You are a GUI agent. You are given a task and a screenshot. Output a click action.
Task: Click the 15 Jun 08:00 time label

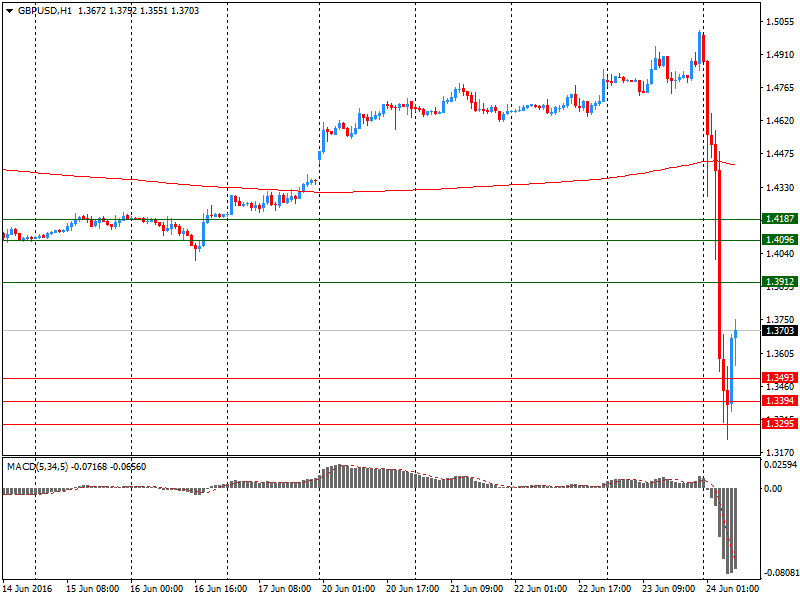coord(92,589)
